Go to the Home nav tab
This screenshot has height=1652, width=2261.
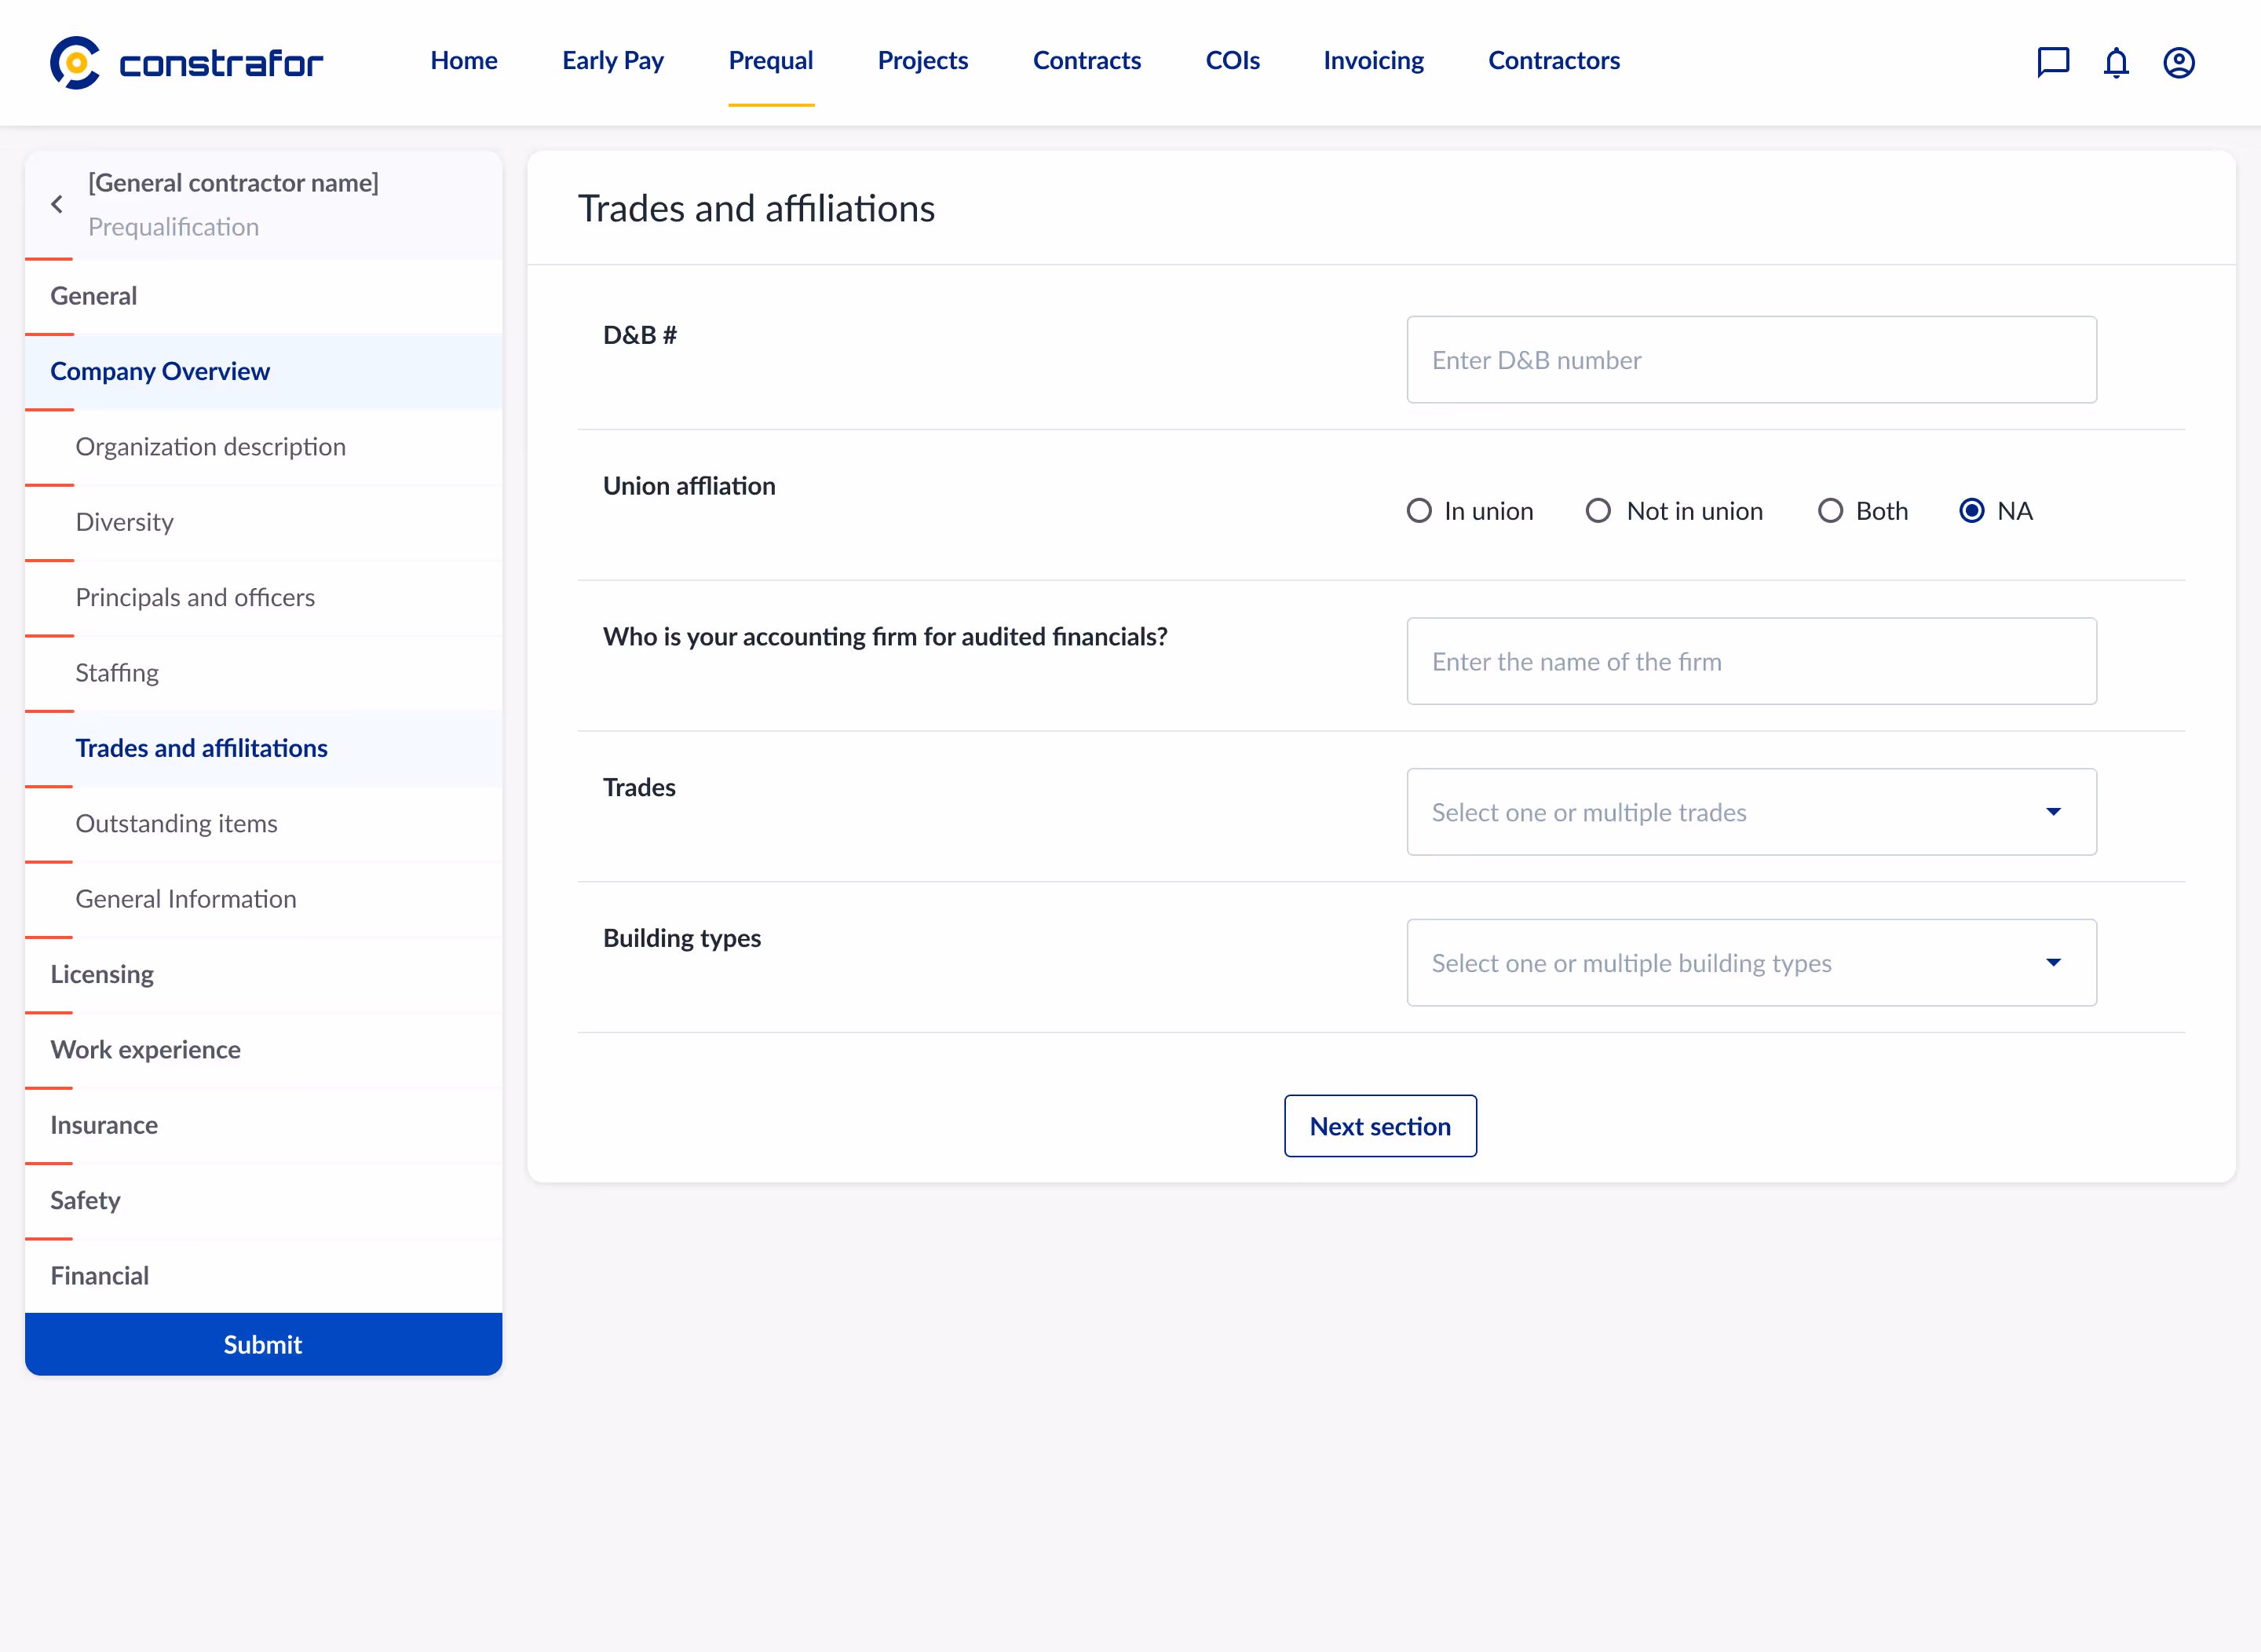(463, 61)
